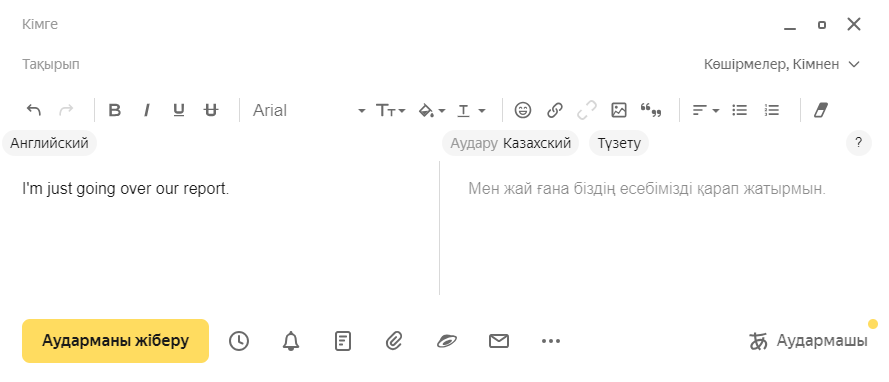Set a reminder with the bell icon
This screenshot has height=382, width=889.
click(x=291, y=341)
